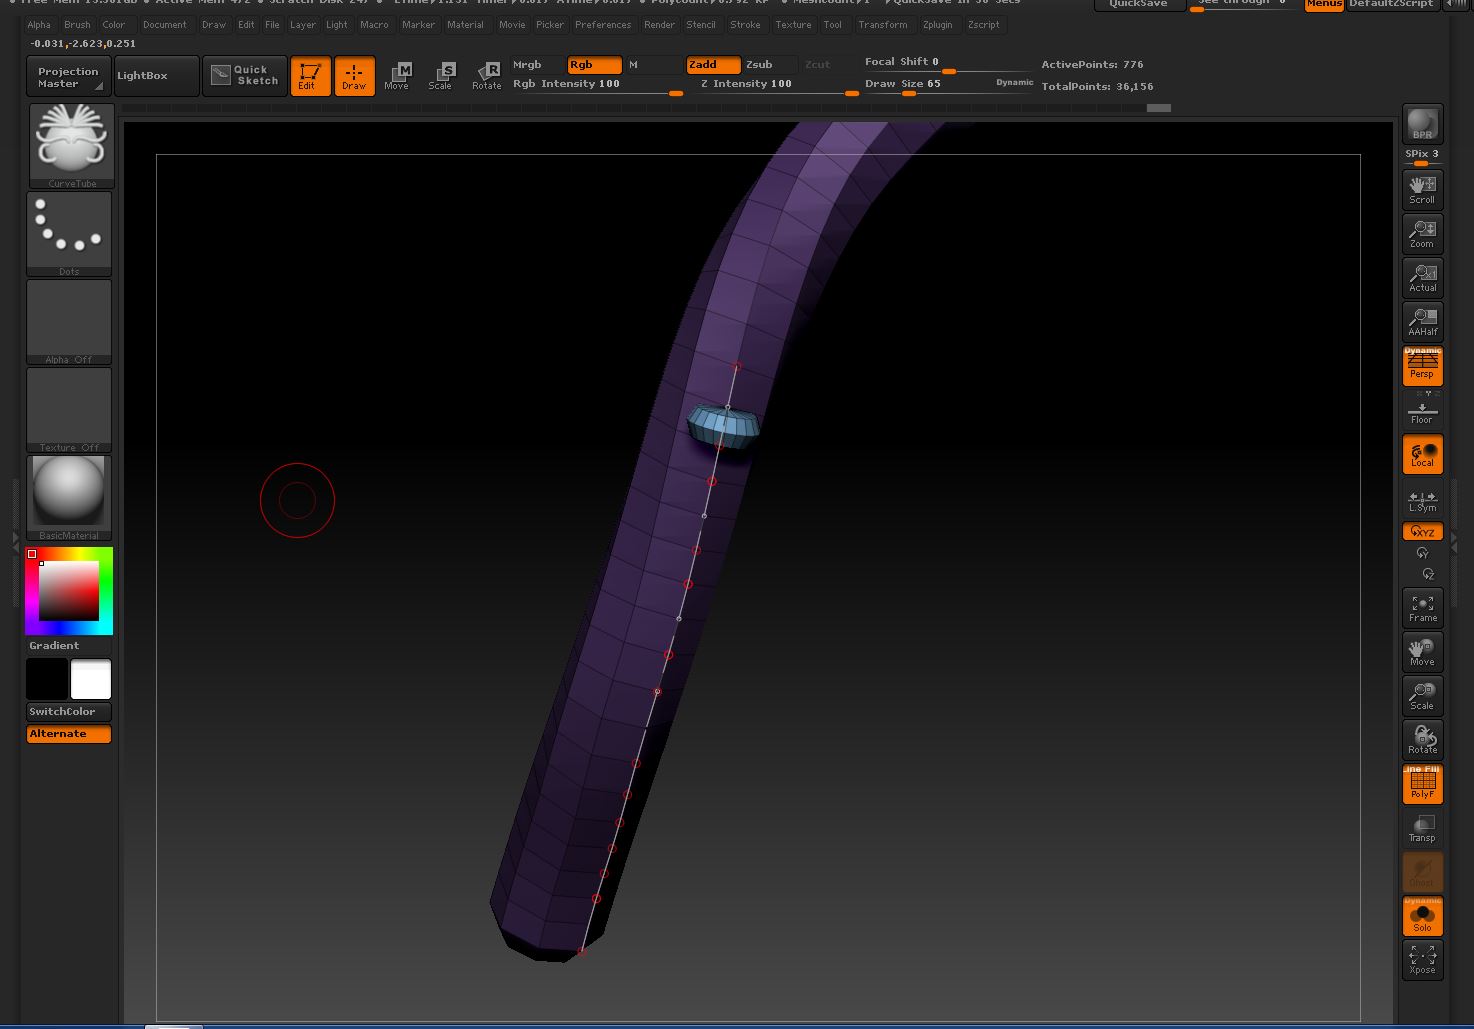This screenshot has width=1474, height=1029.
Task: Open the LightBox browser
Action: 156,76
